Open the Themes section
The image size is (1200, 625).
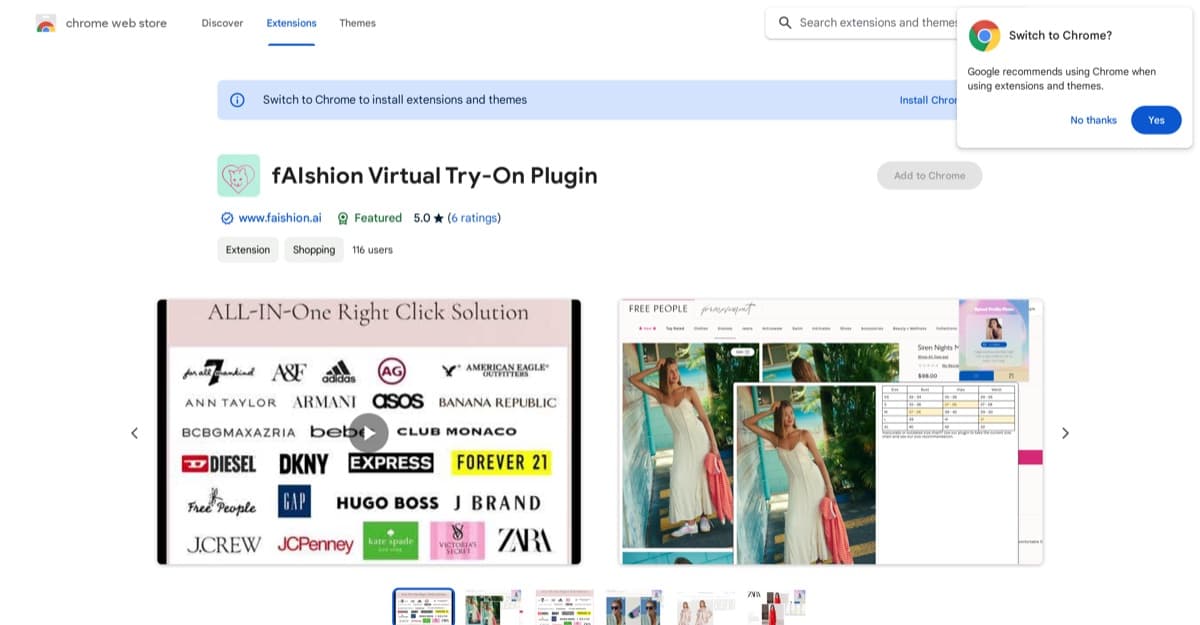[357, 22]
